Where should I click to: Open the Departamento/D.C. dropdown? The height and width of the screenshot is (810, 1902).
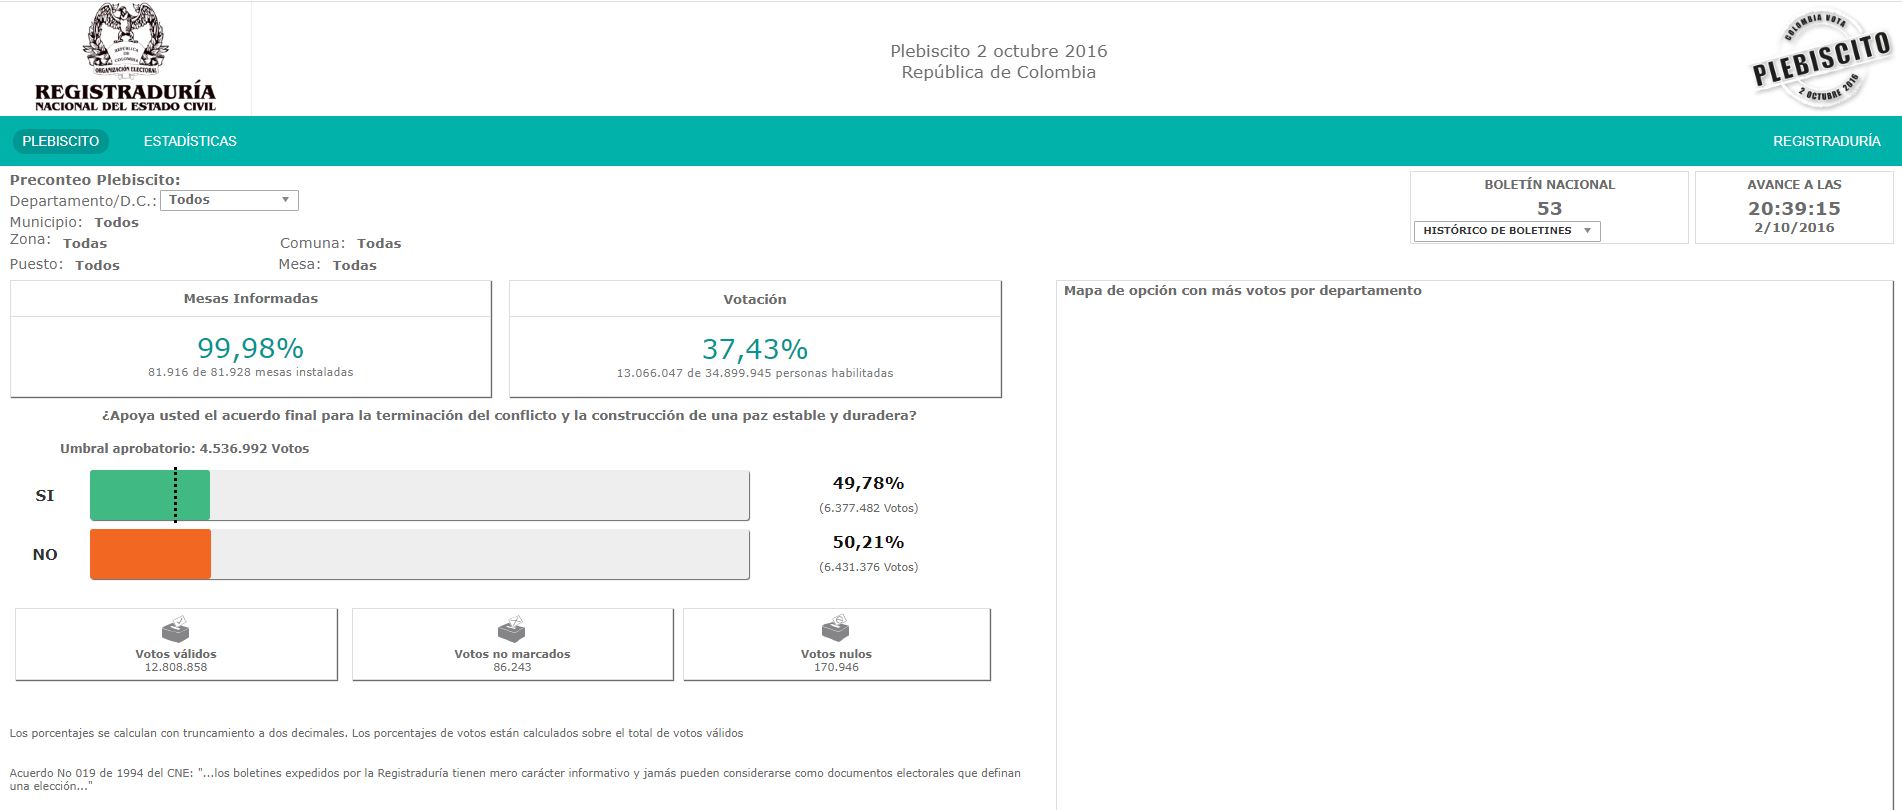[x=229, y=200]
